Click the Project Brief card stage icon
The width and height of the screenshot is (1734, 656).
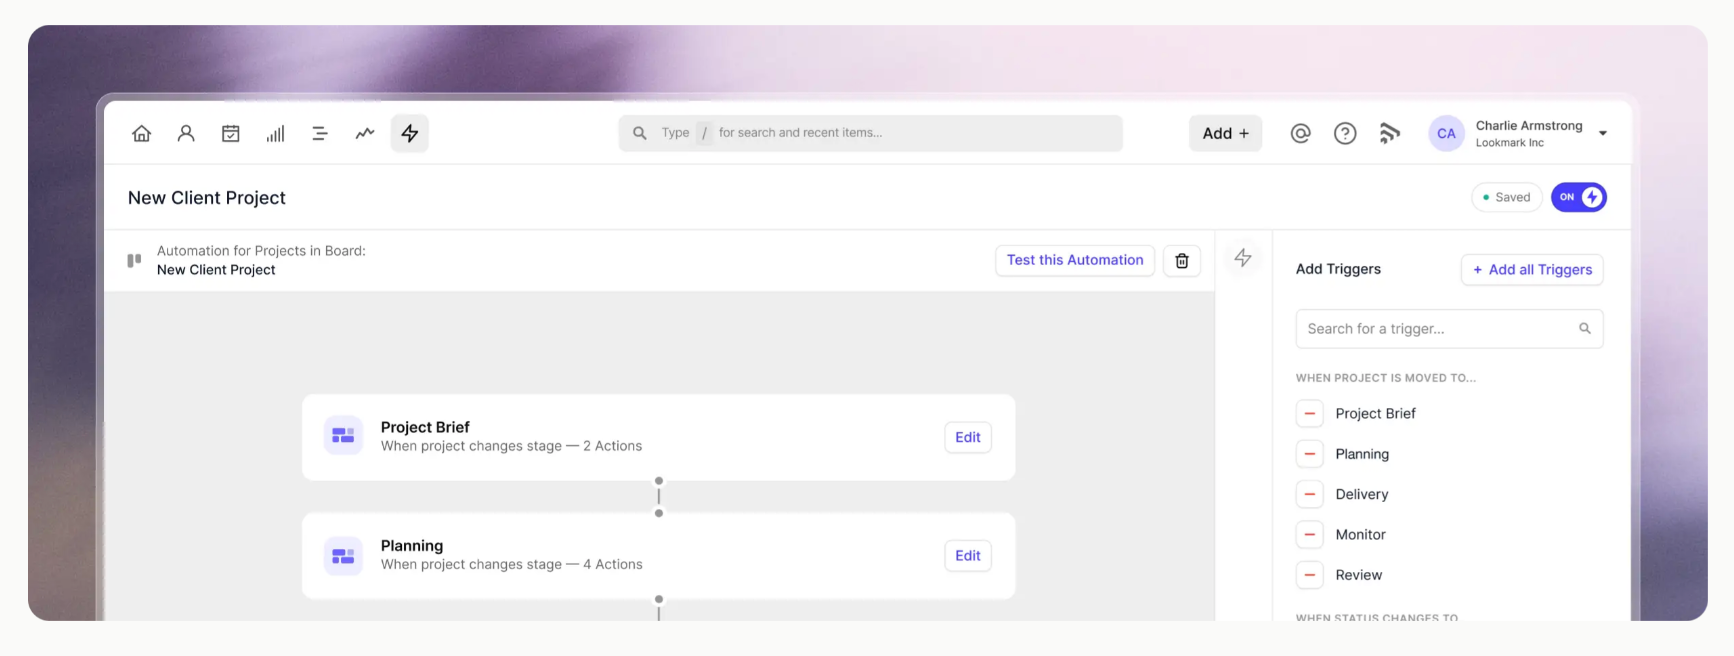tap(343, 436)
